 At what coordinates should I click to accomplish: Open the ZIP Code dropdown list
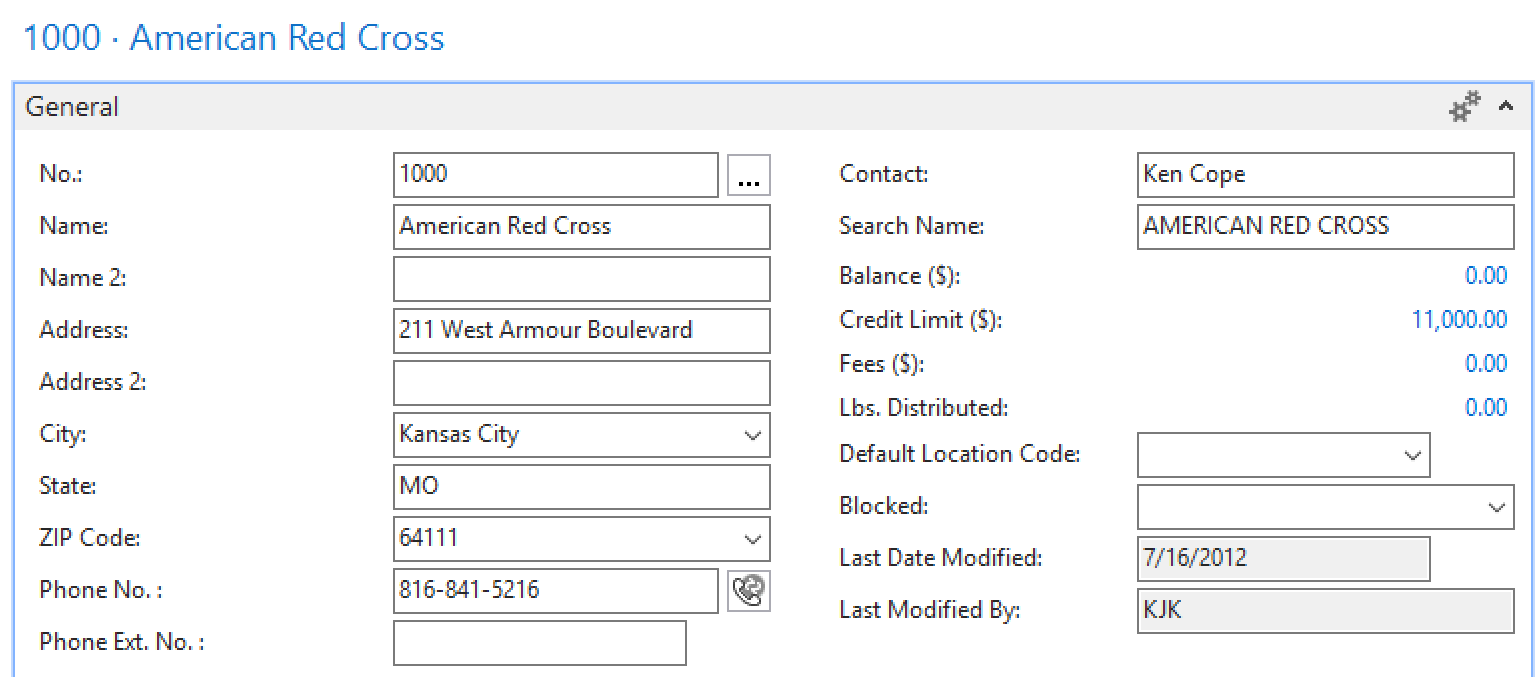click(x=752, y=539)
